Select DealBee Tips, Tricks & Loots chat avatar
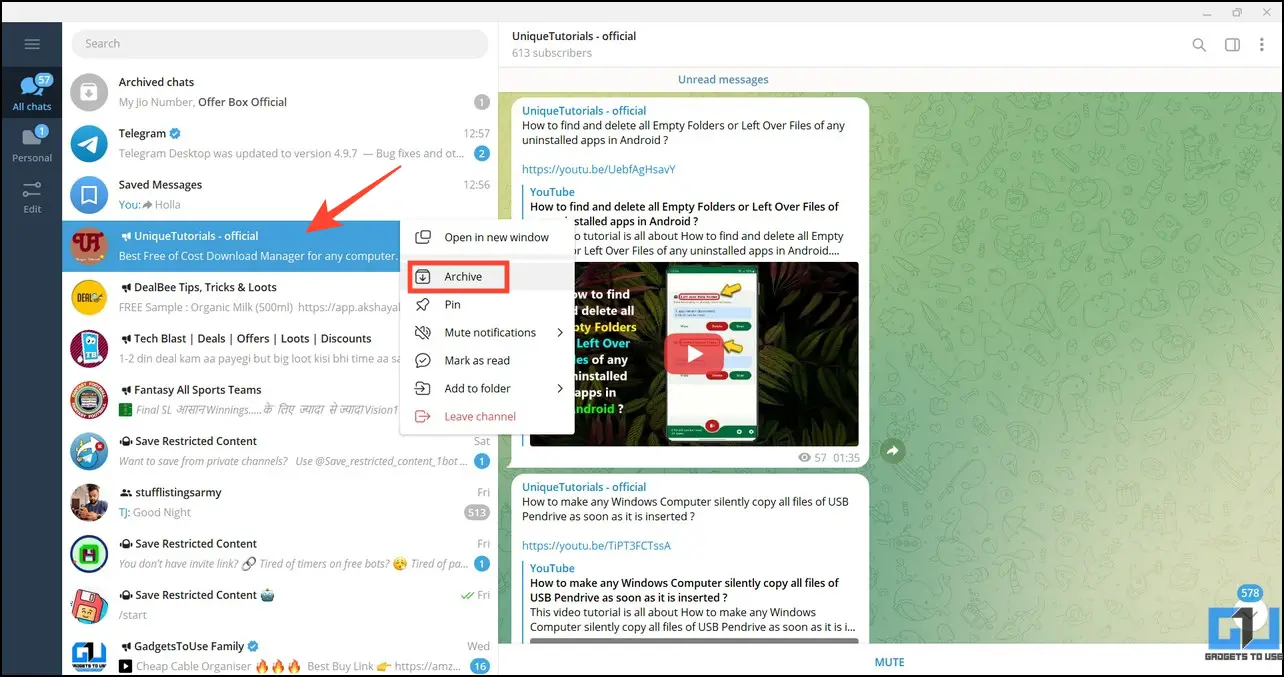1284x677 pixels. (89, 298)
